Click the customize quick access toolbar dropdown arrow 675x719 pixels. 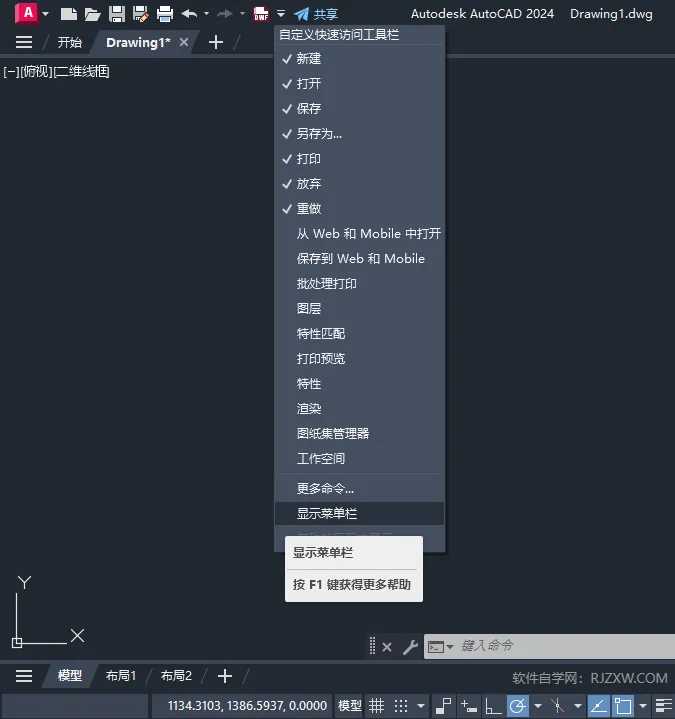coord(281,14)
